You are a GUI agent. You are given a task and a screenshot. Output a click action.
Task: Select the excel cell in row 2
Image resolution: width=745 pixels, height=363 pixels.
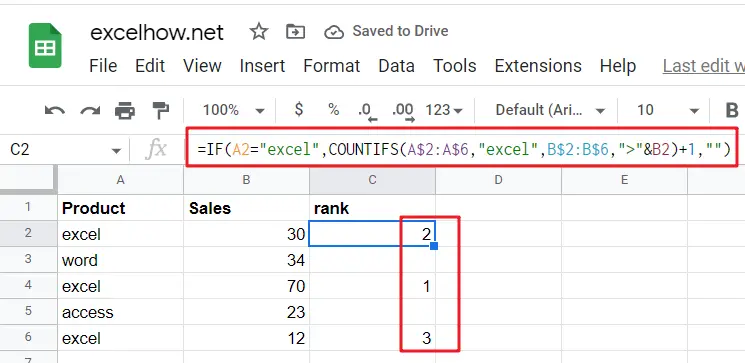click(120, 234)
